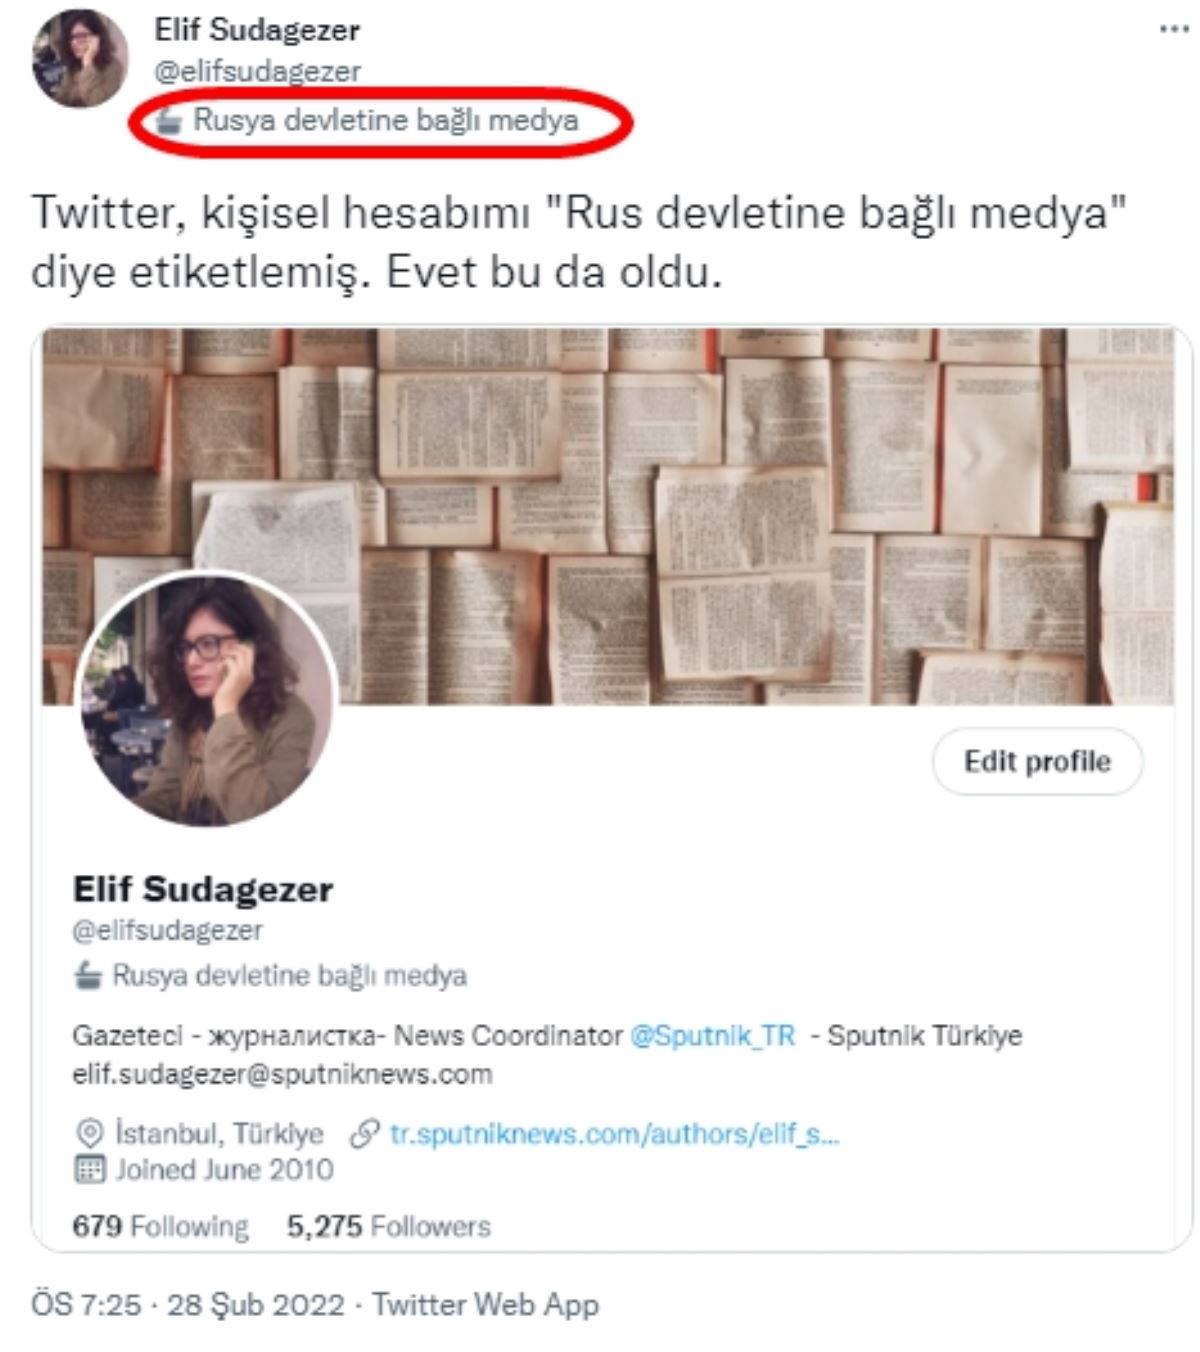The height and width of the screenshot is (1352, 1200).
Task: Click the podium icon in the profile card
Action: point(88,975)
